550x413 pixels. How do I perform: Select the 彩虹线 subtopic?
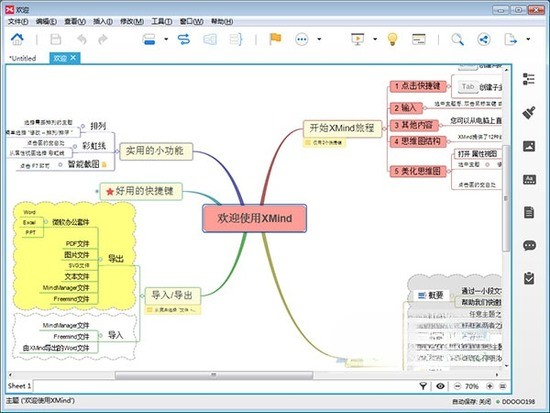coord(94,146)
